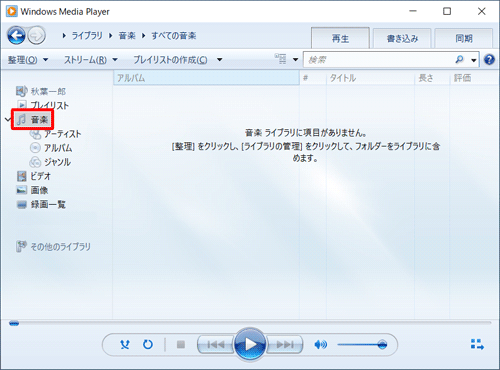
Task: Select ビデオ in the navigation tree
Action: click(x=40, y=176)
